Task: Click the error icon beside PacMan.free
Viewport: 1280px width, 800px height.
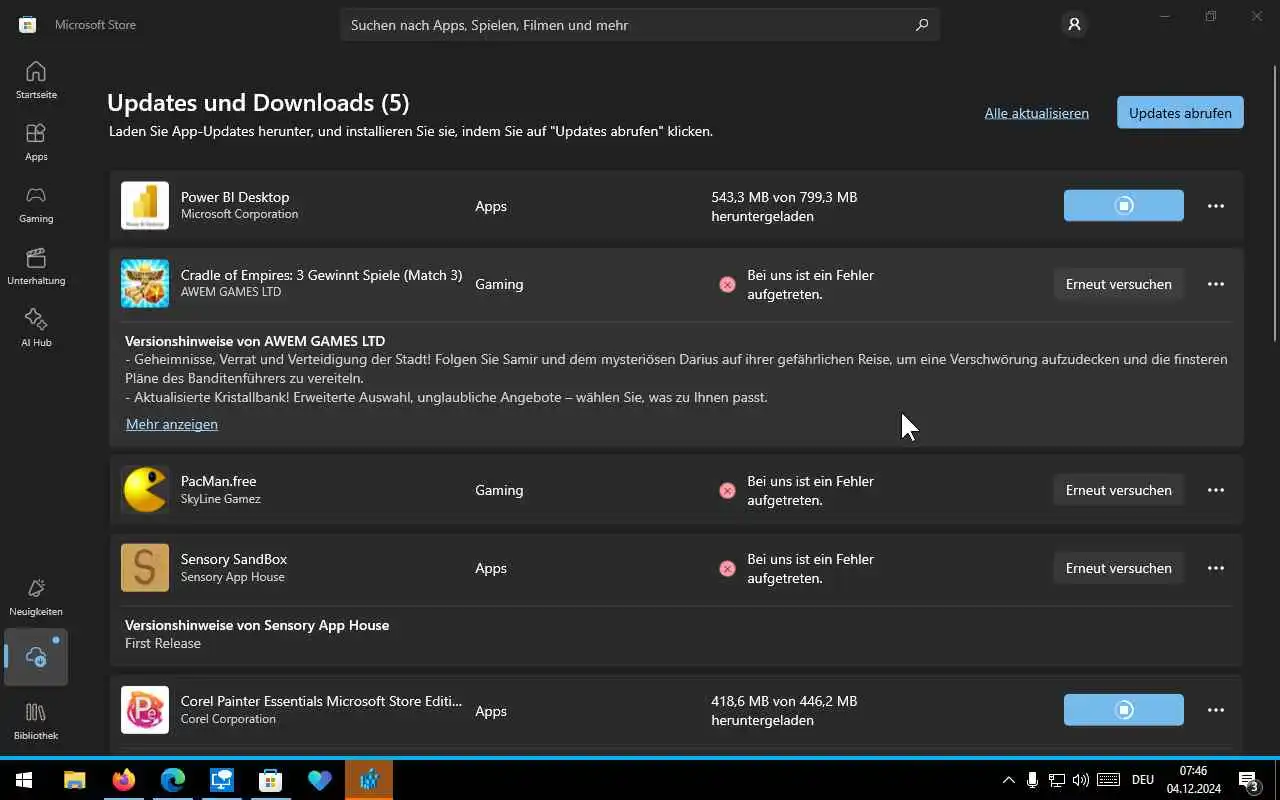Action: (x=727, y=491)
